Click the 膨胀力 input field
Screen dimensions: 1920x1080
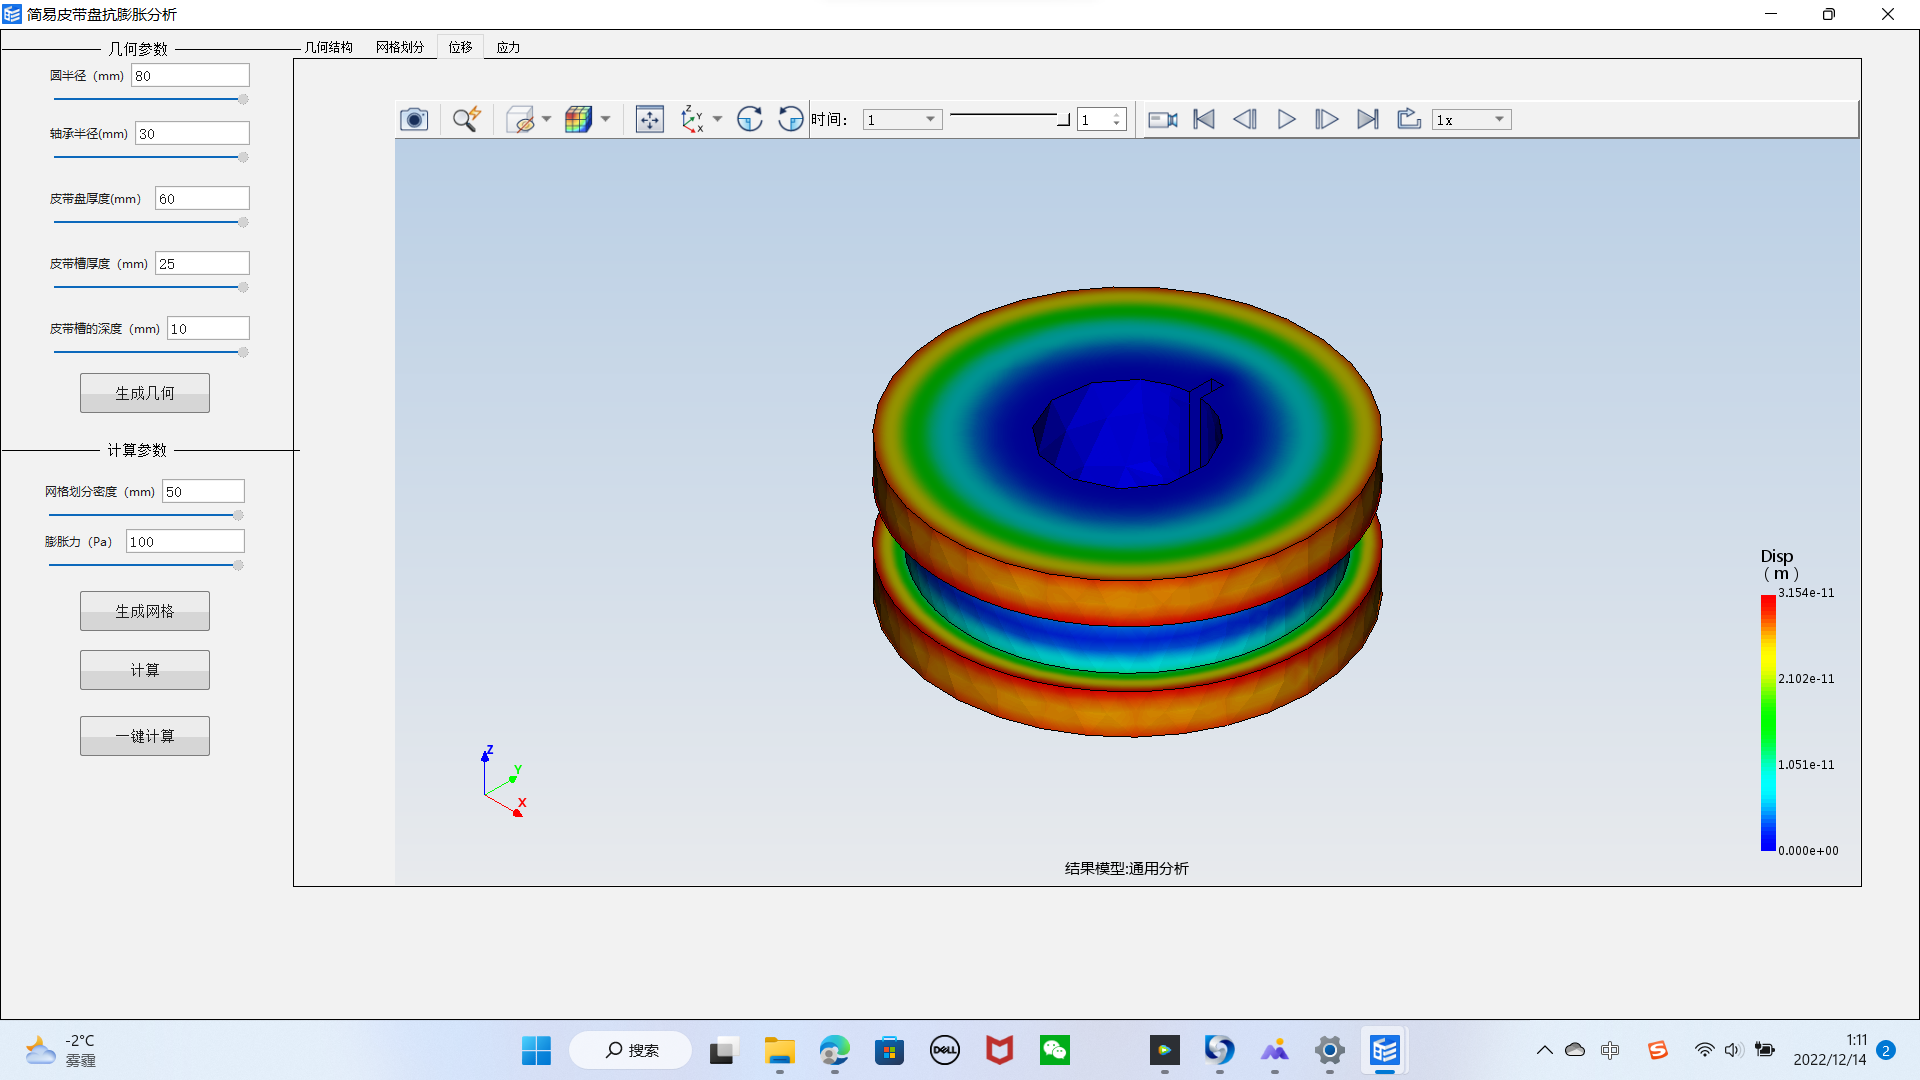coord(185,542)
